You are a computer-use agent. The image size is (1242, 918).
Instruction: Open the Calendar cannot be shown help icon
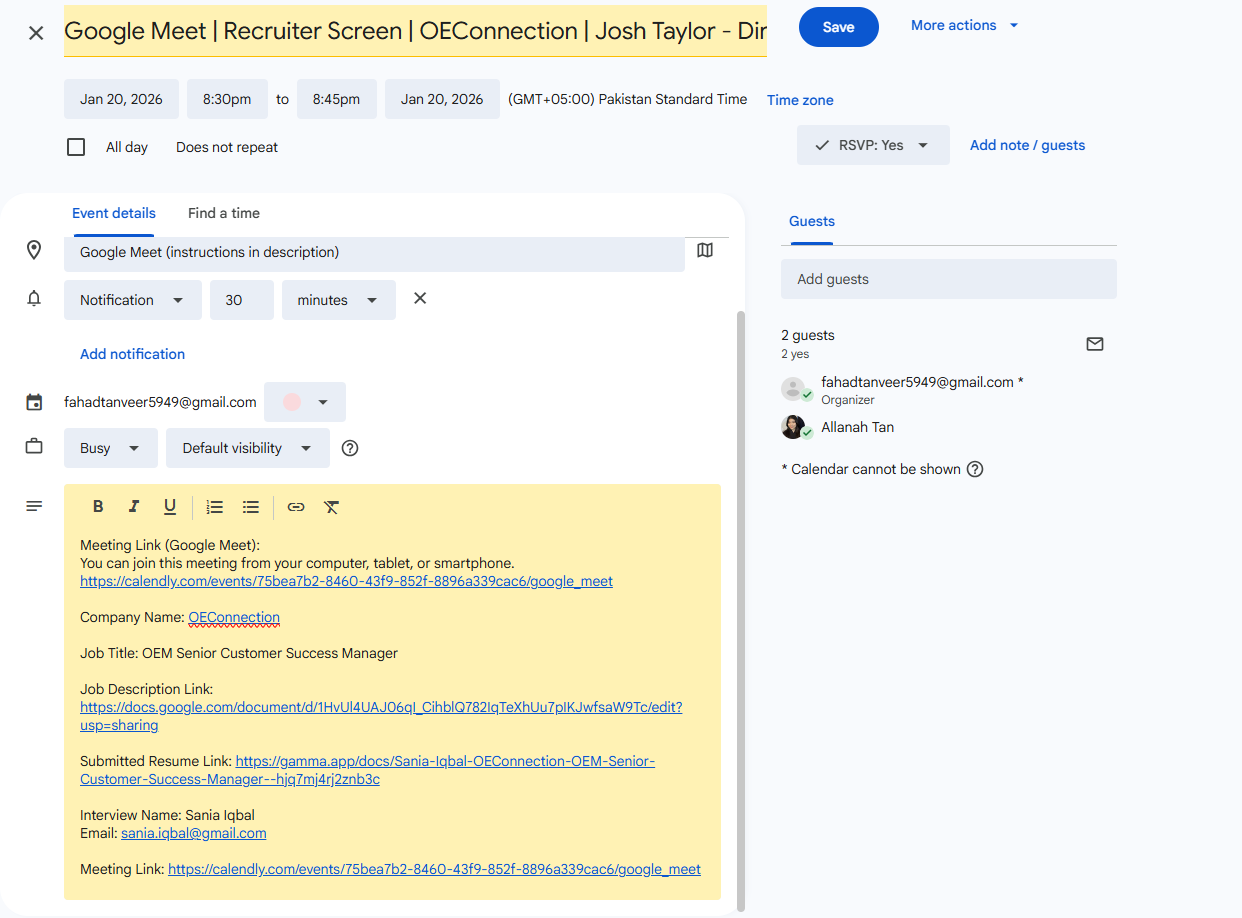[975, 469]
